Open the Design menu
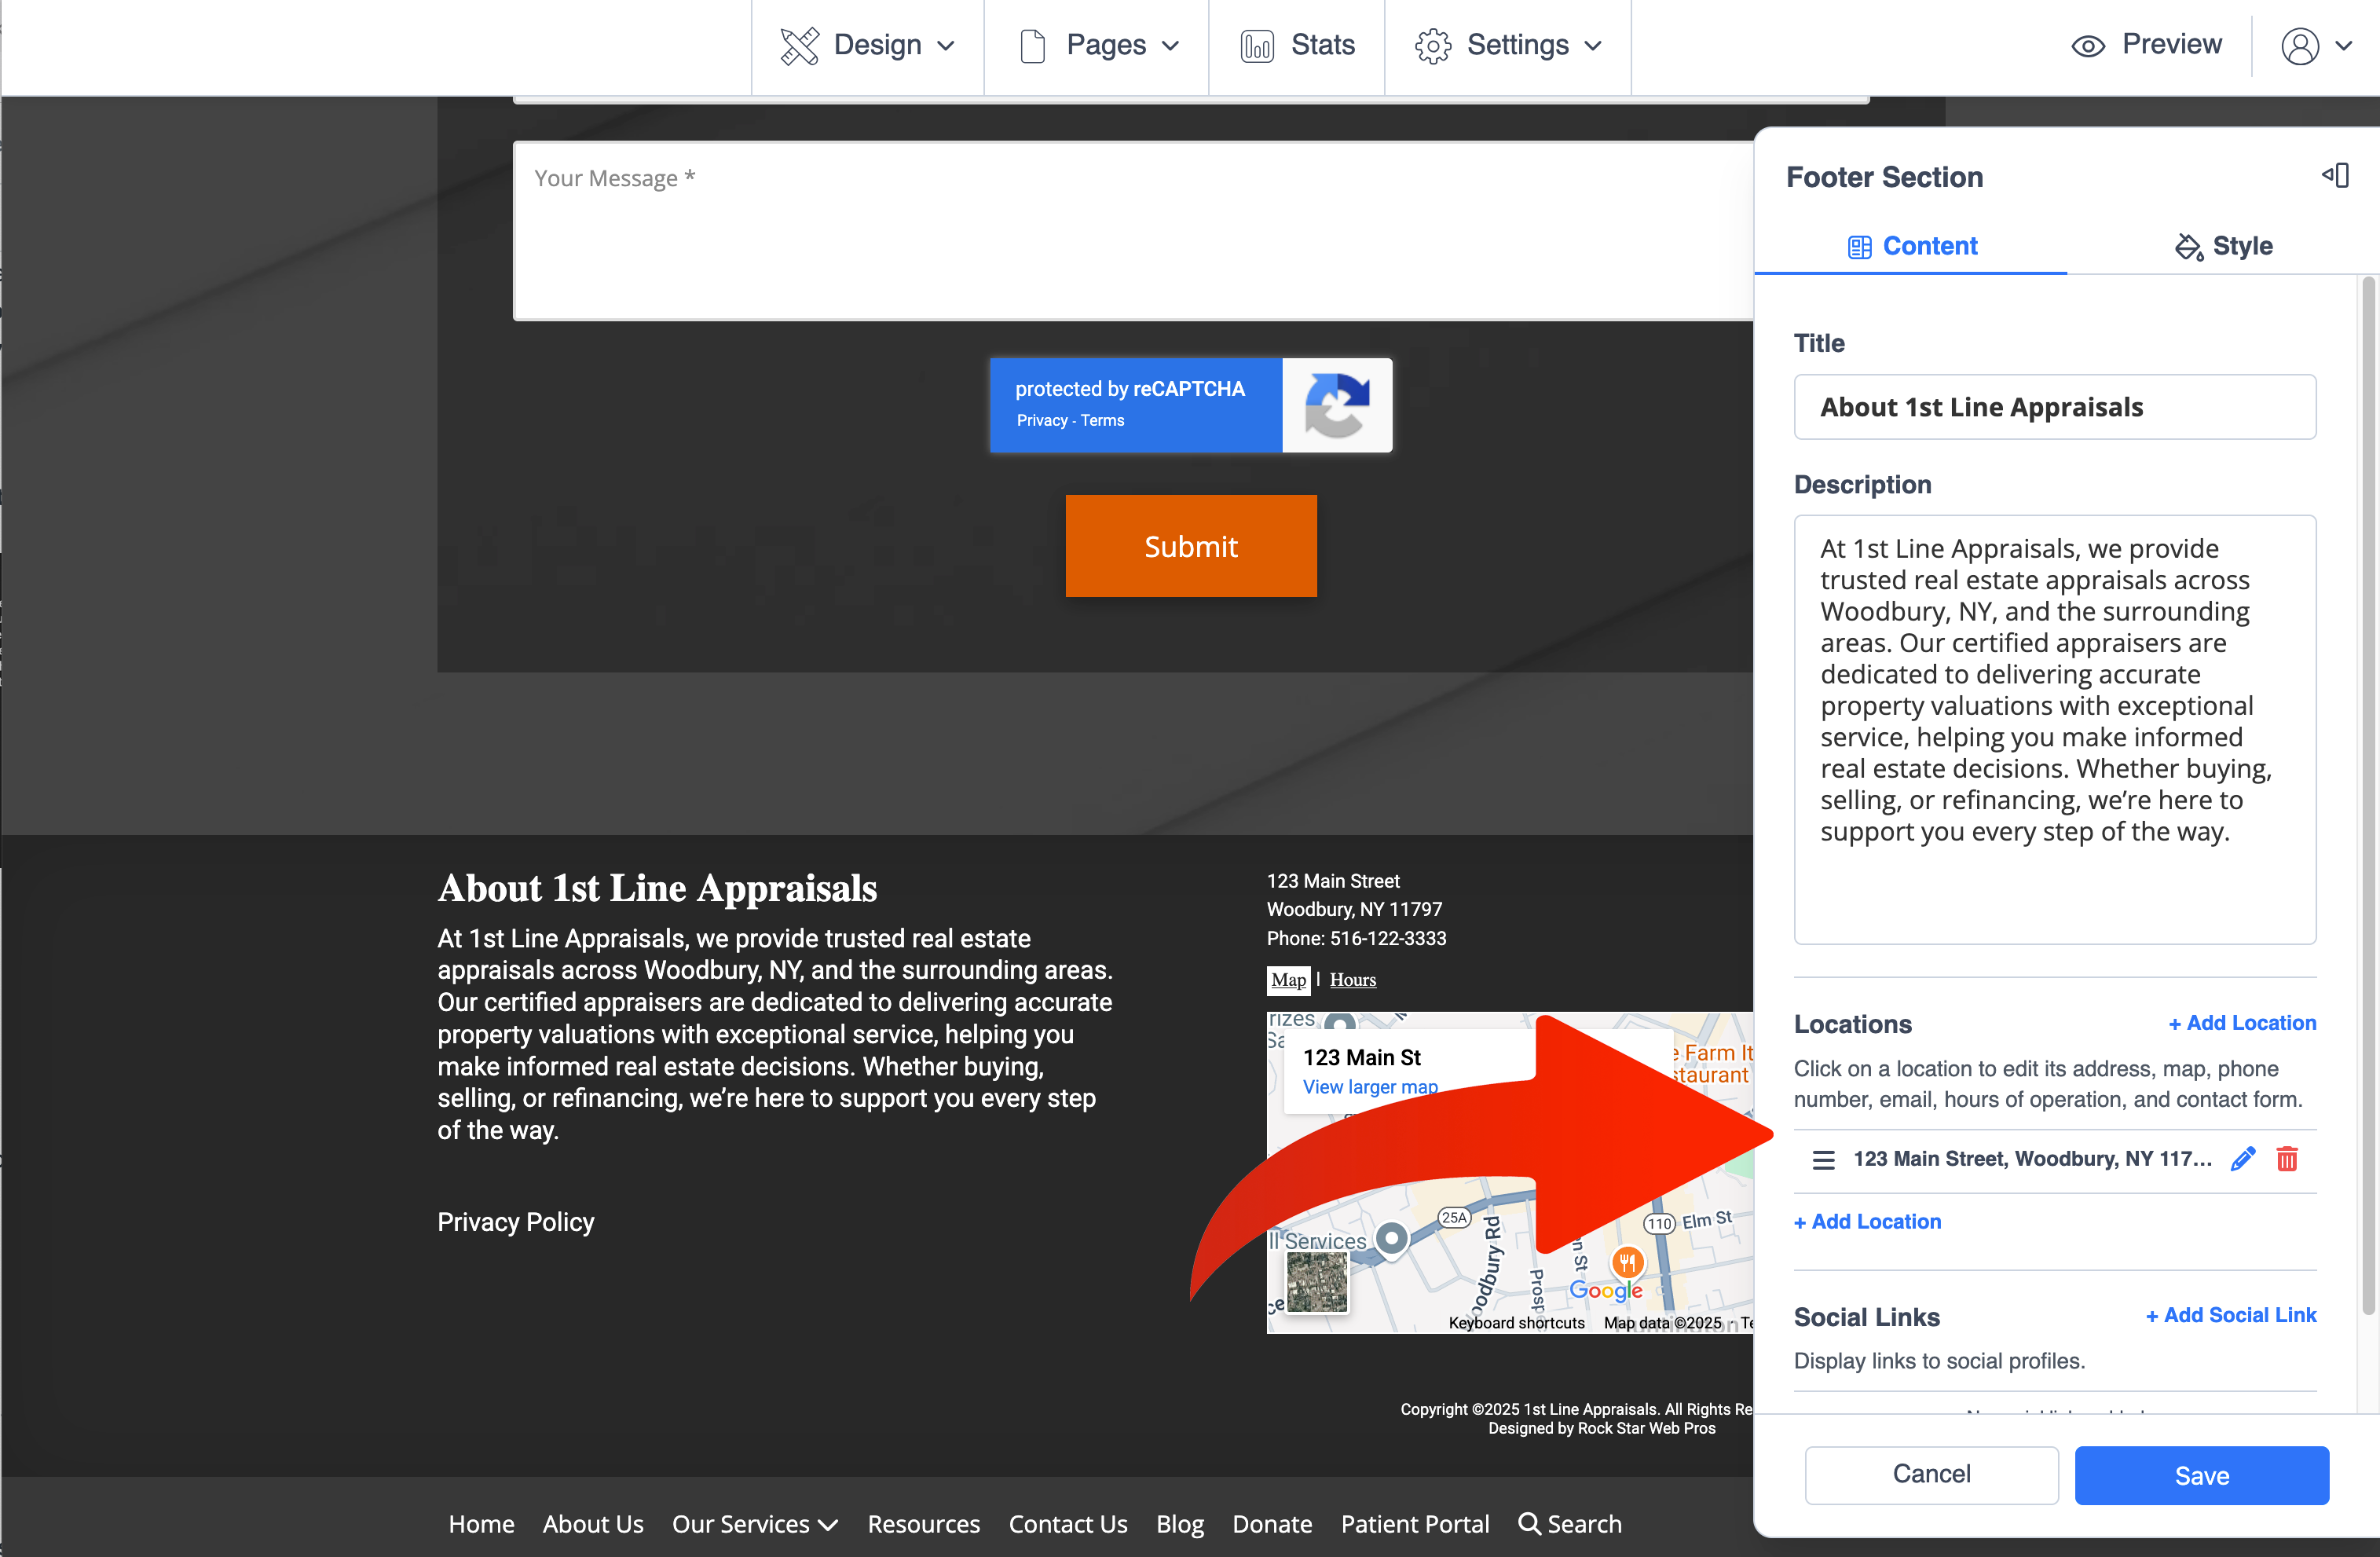Viewport: 2380px width, 1557px height. pyautogui.click(x=867, y=45)
